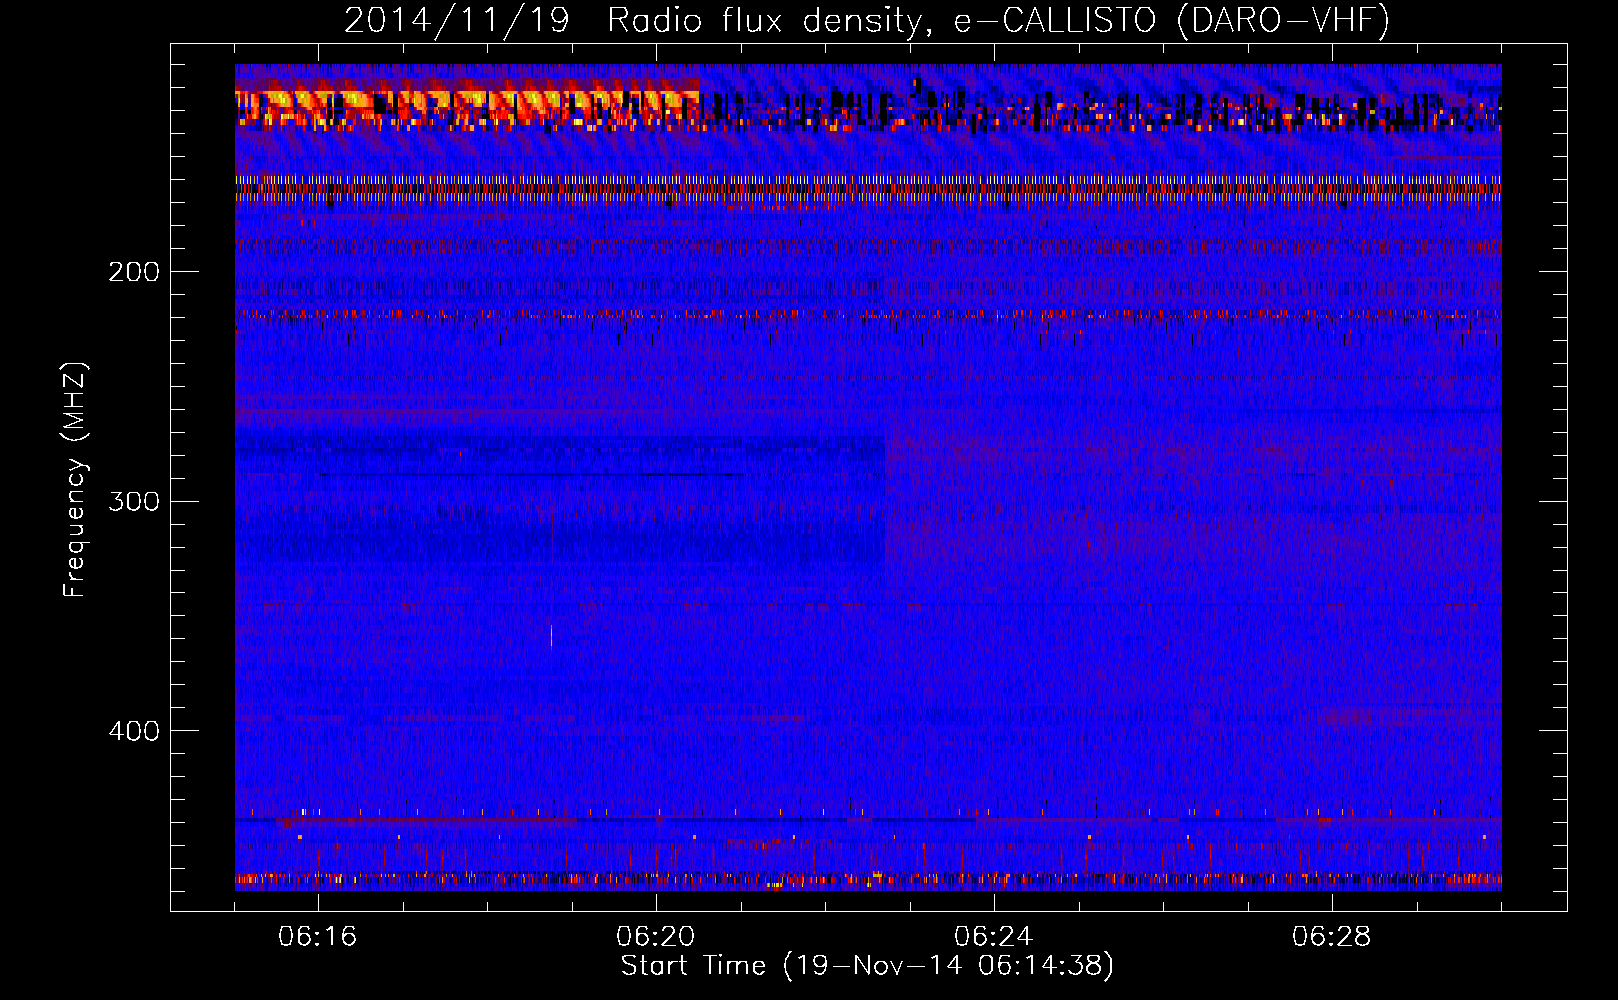1618x1000 pixels.
Task: Click the date '2014/11/19' in the title
Action: coord(457,20)
